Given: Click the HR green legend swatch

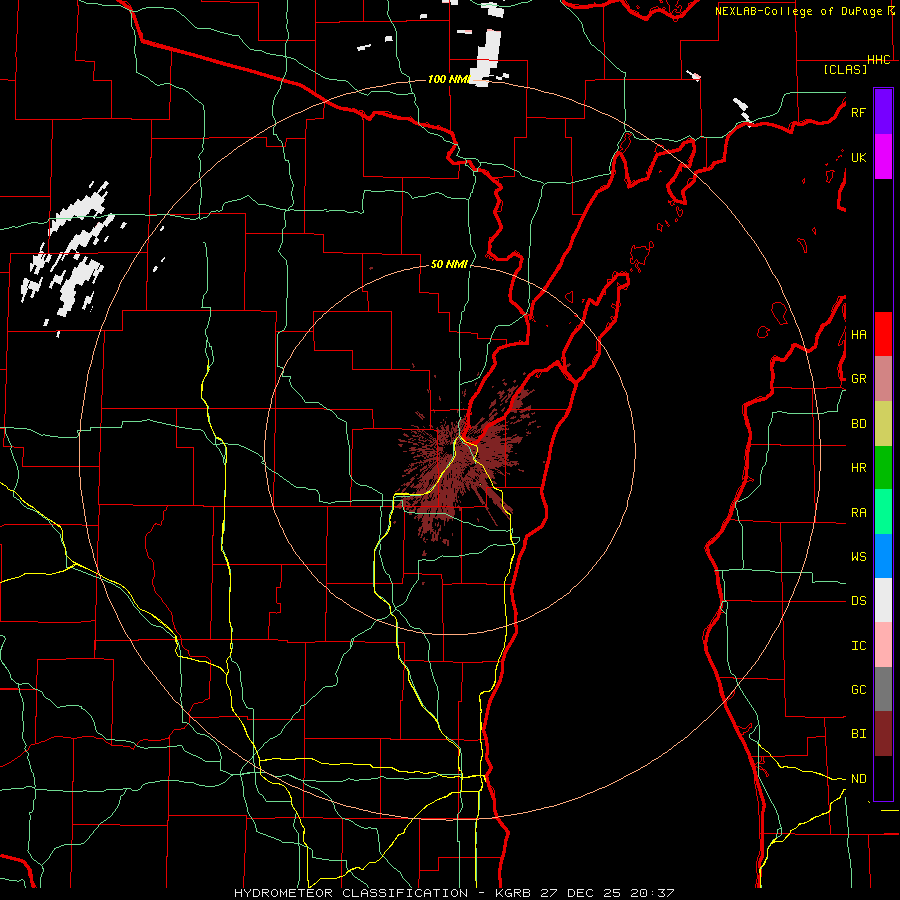Looking at the screenshot, I should pos(883,468).
